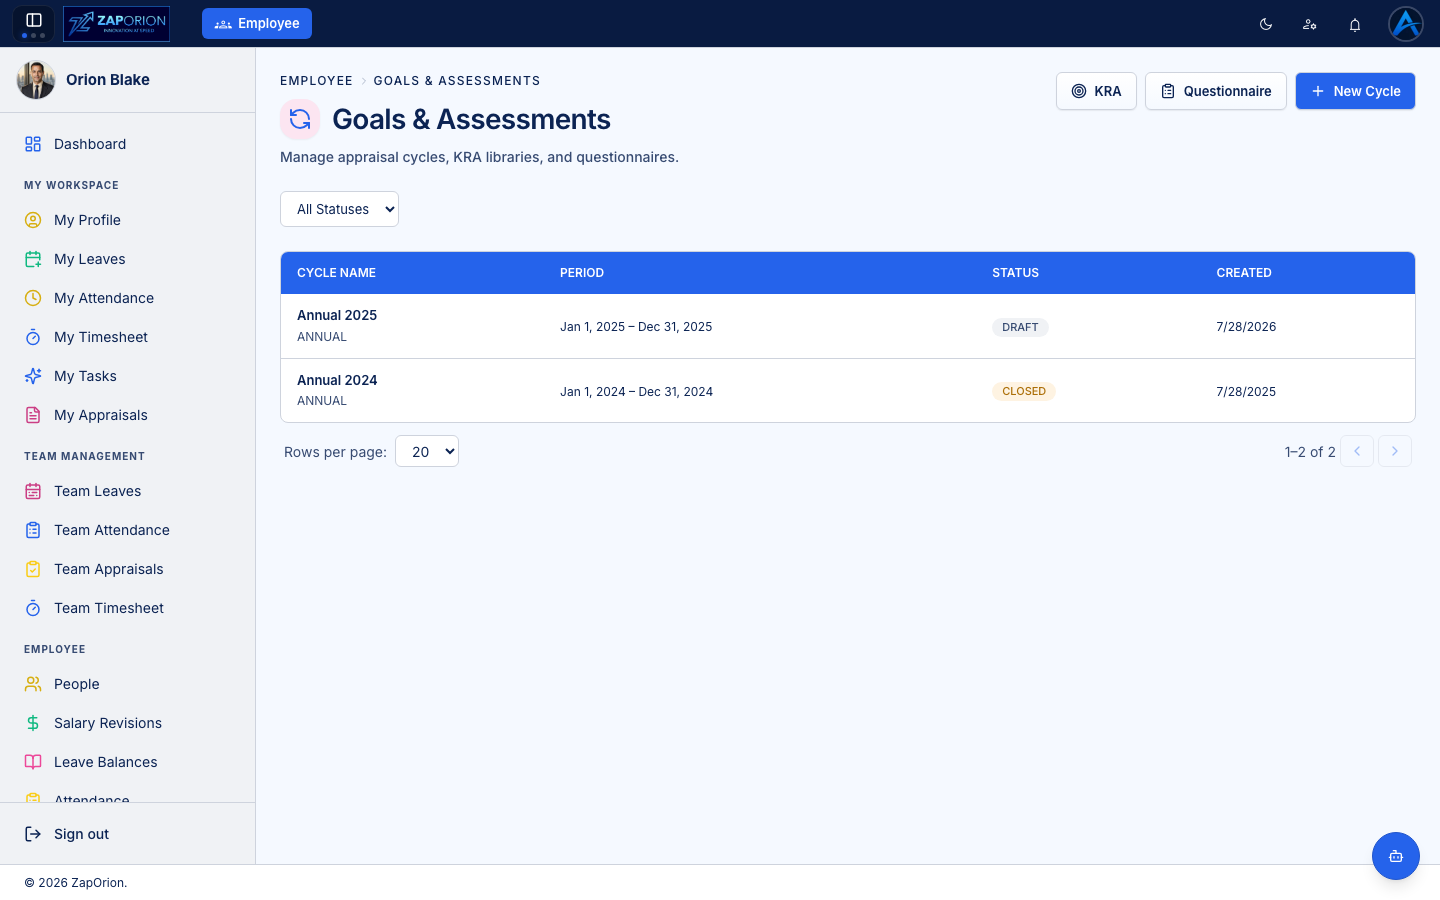Viewport: 1440px width, 900px height.
Task: Click the CLOSED status badge
Action: 1024,391
